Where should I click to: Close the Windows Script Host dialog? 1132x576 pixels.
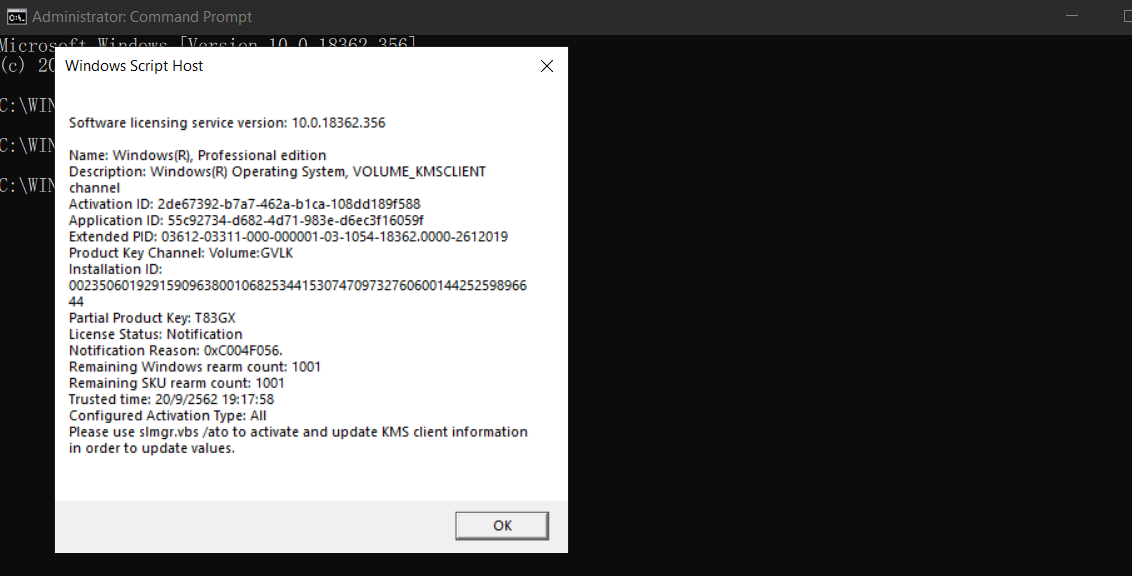pos(547,66)
